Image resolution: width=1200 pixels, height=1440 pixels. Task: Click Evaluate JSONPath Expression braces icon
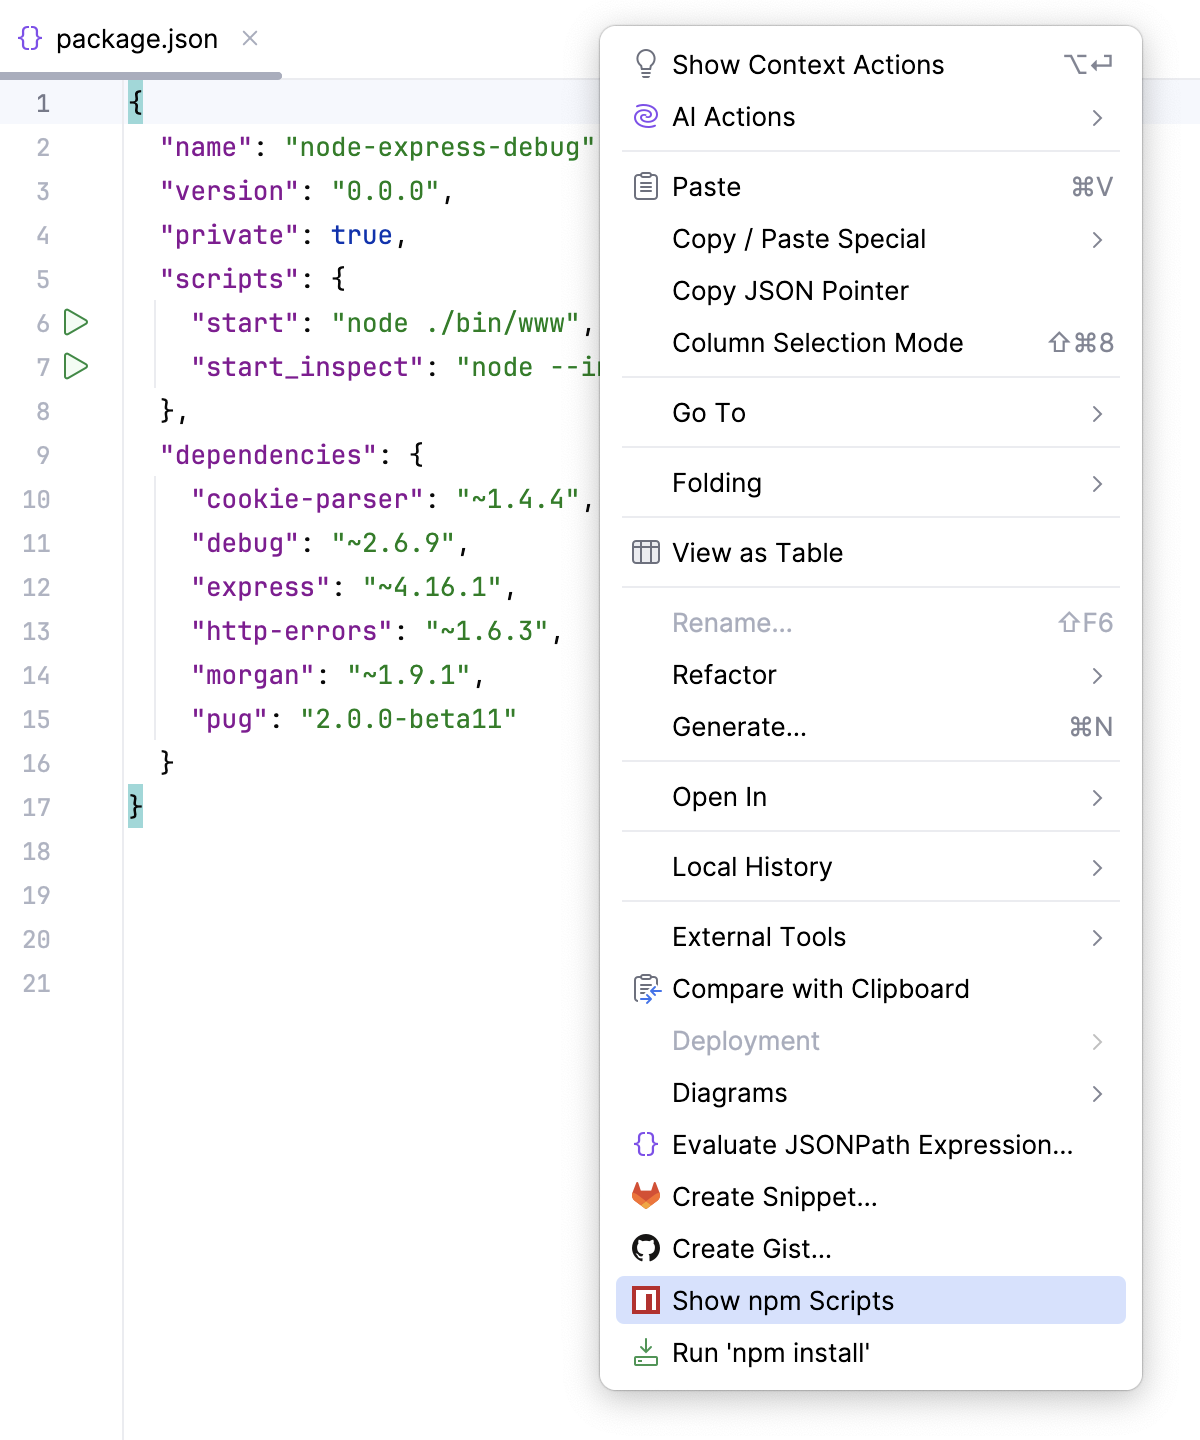pyautogui.click(x=646, y=1144)
